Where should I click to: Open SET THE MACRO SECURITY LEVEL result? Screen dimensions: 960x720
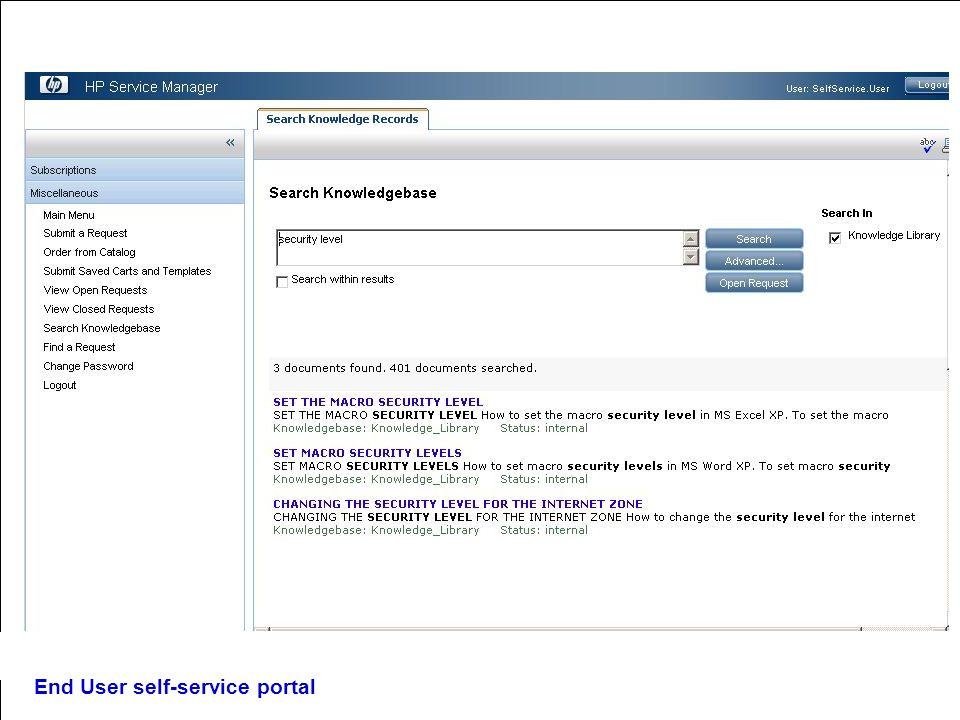[378, 402]
